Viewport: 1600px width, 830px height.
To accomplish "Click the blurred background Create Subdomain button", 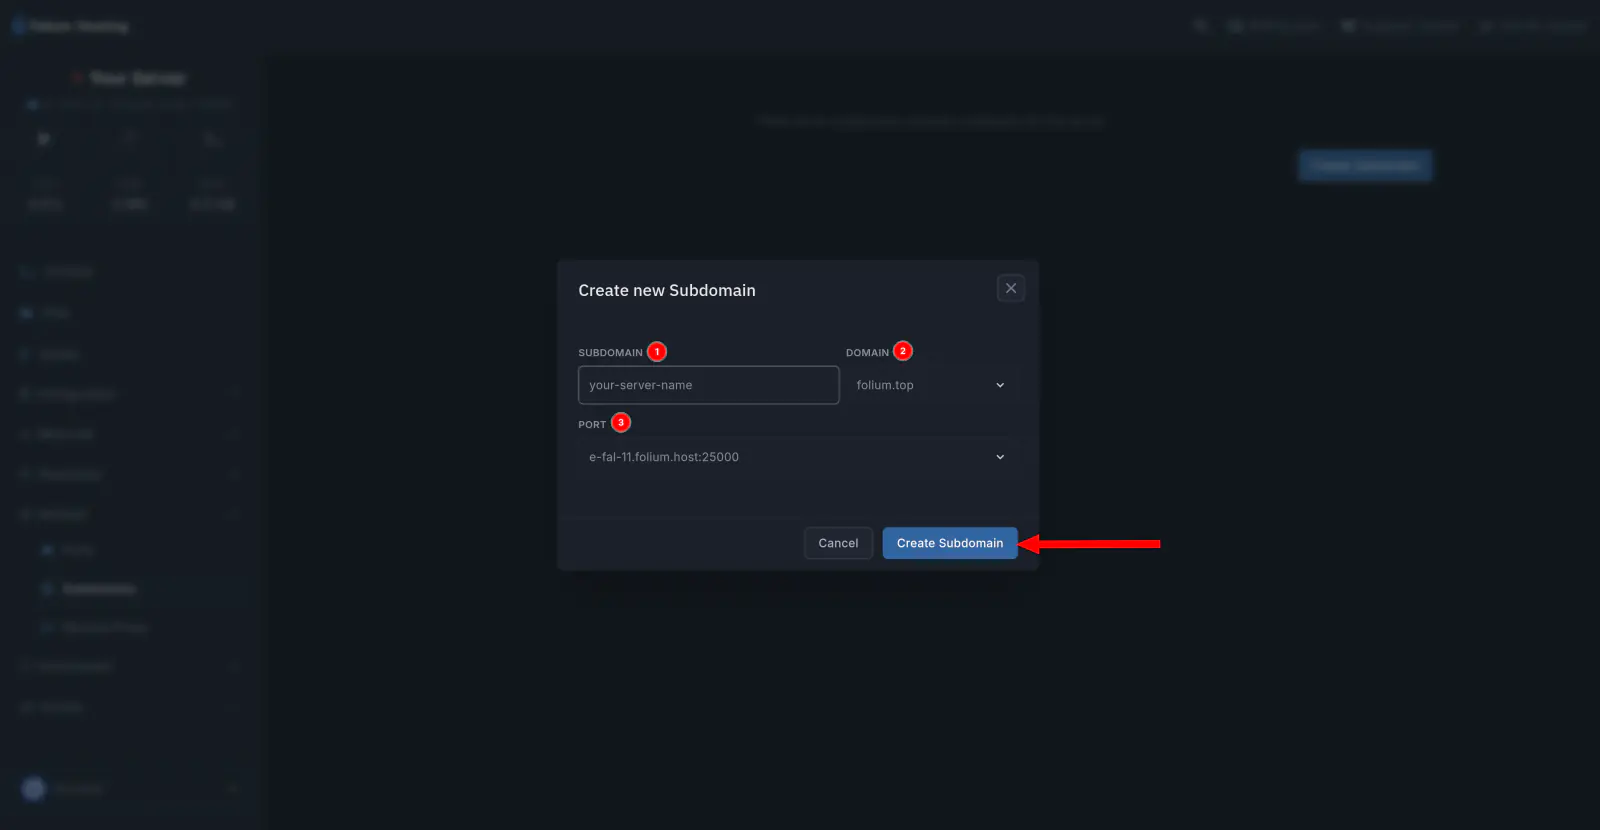I will [x=1365, y=165].
